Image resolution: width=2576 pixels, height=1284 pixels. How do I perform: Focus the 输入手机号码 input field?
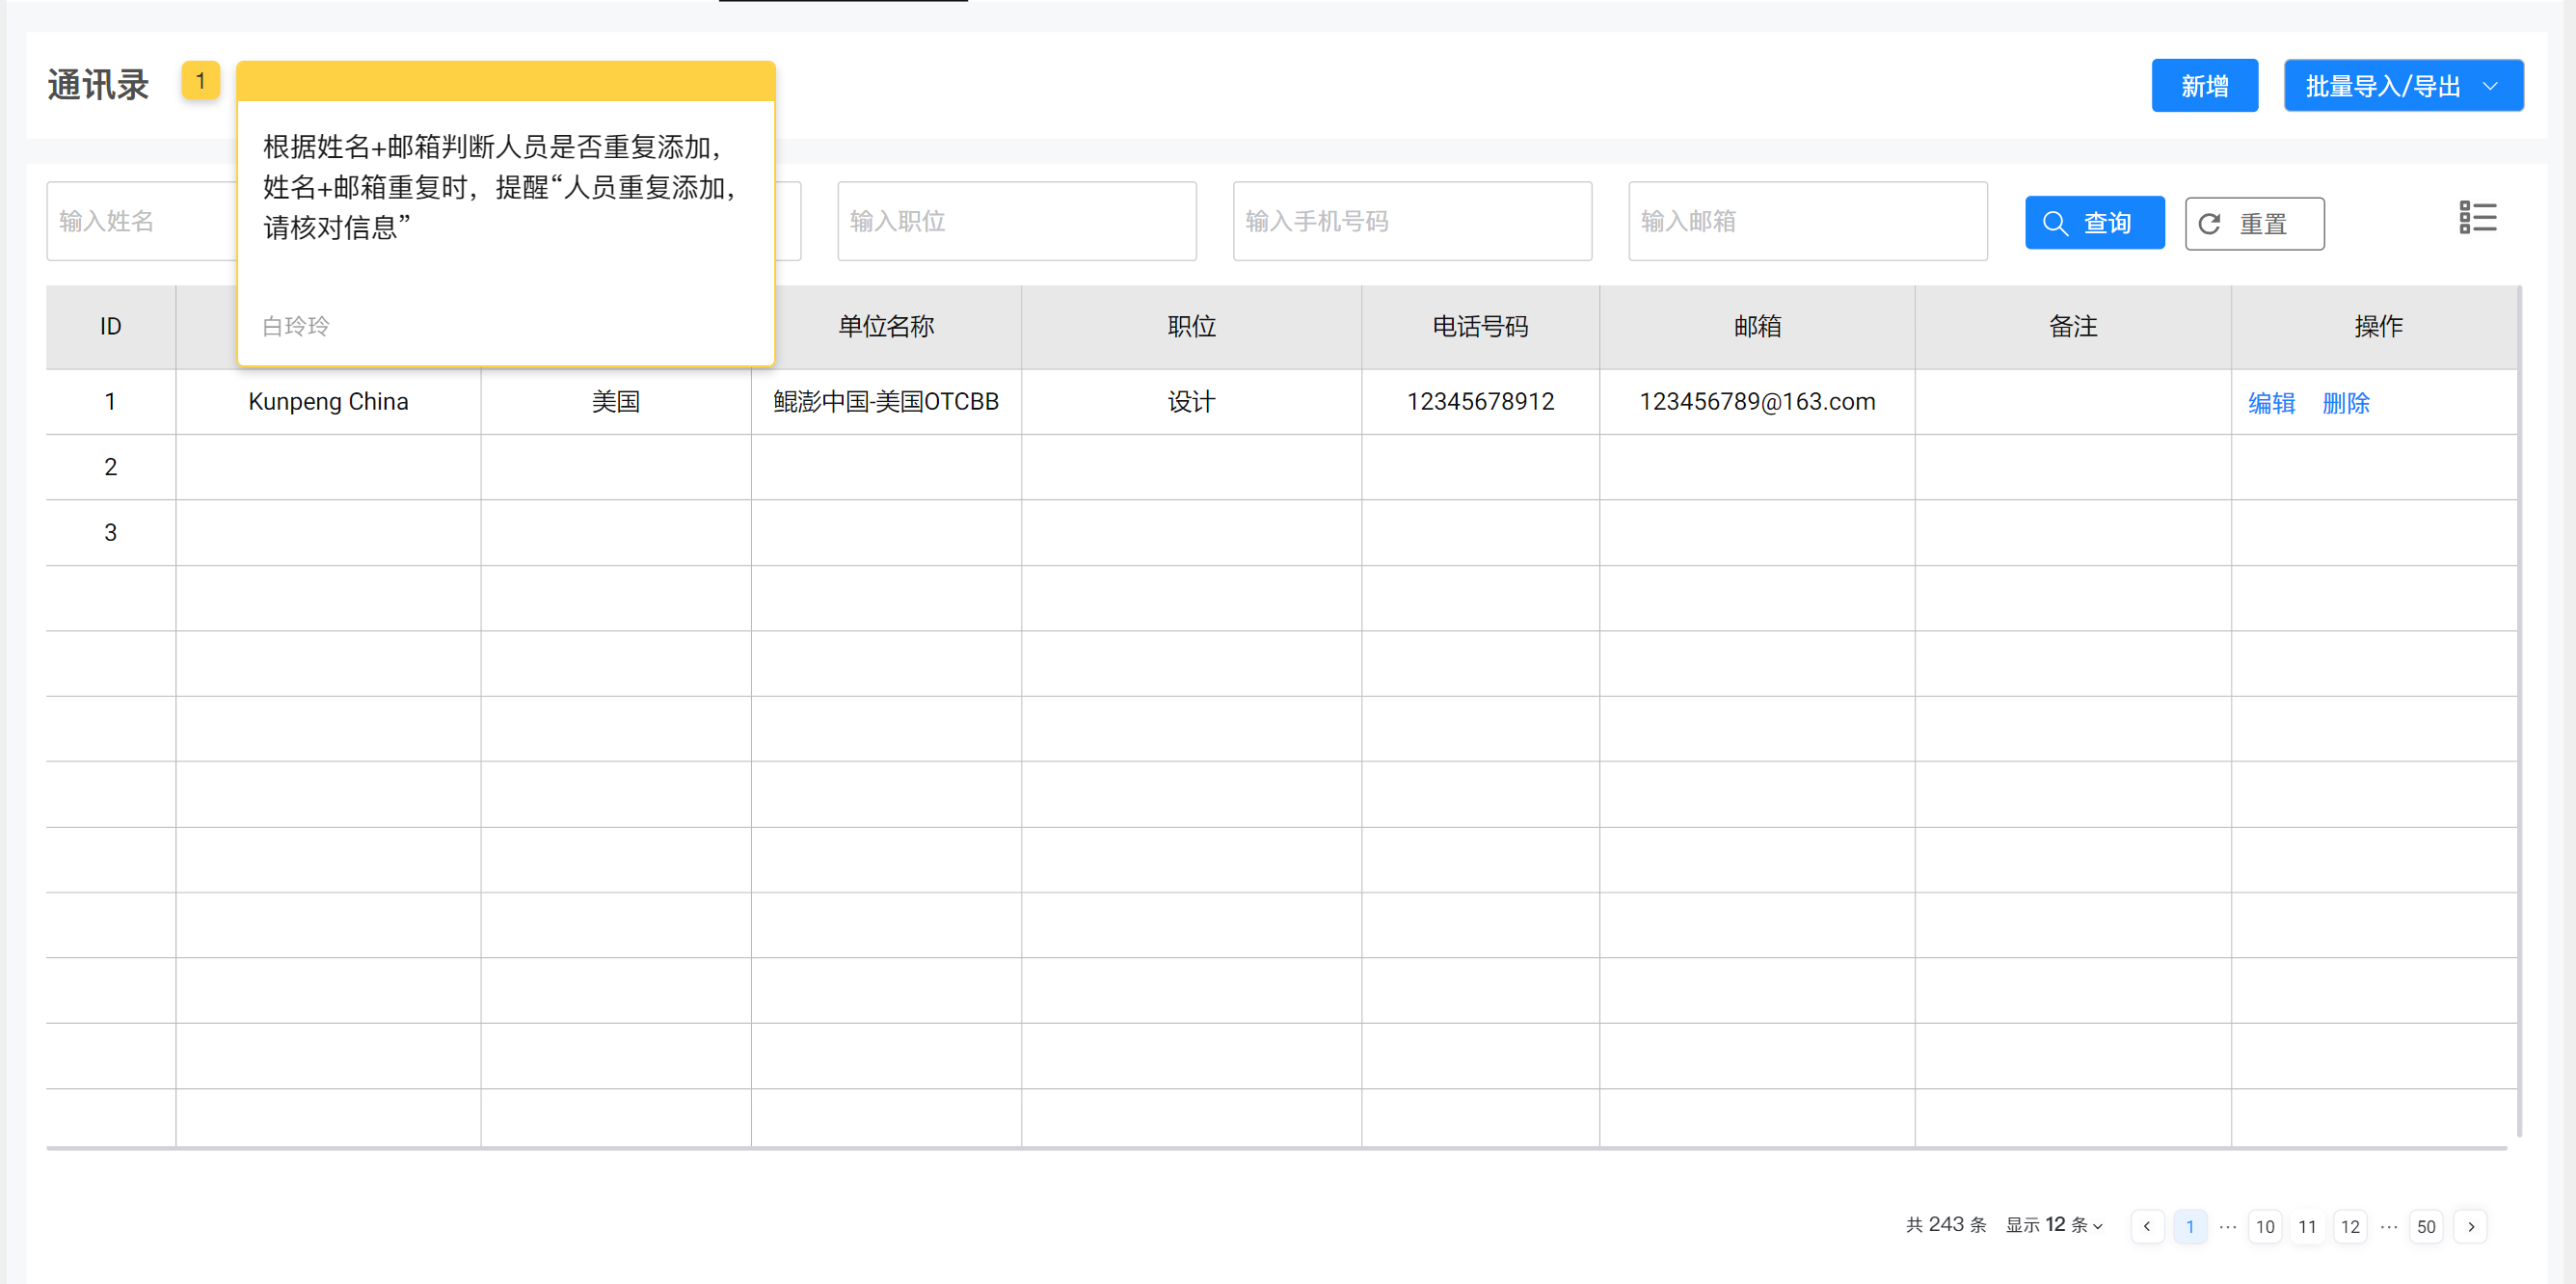coord(1411,221)
